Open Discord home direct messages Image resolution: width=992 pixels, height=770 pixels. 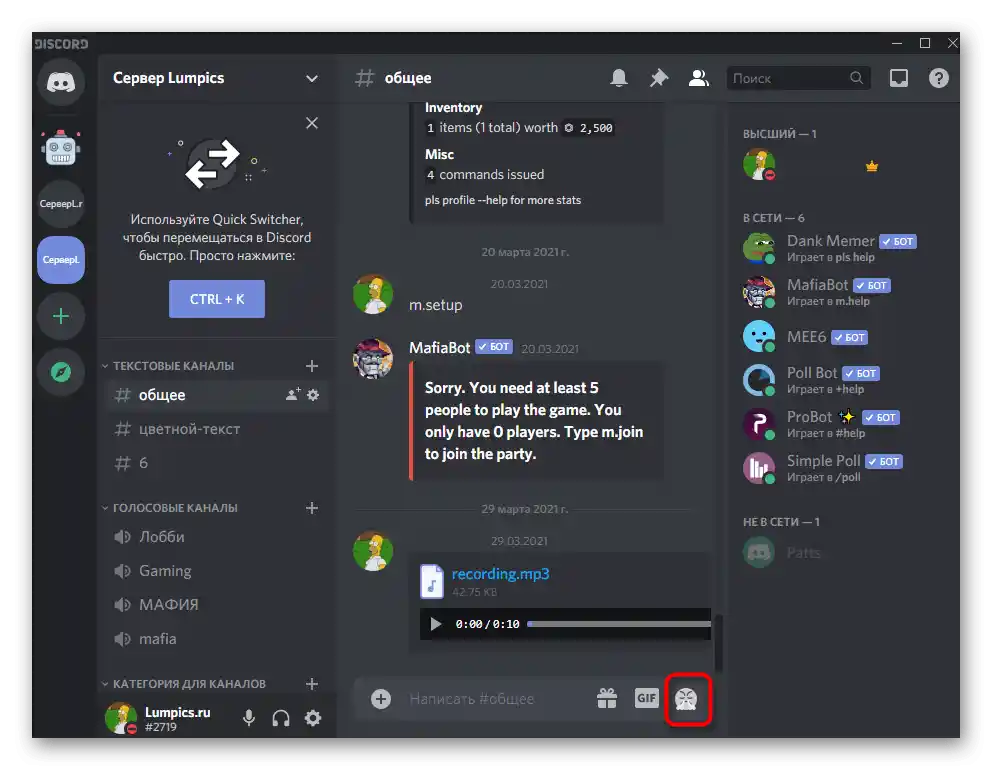(61, 83)
